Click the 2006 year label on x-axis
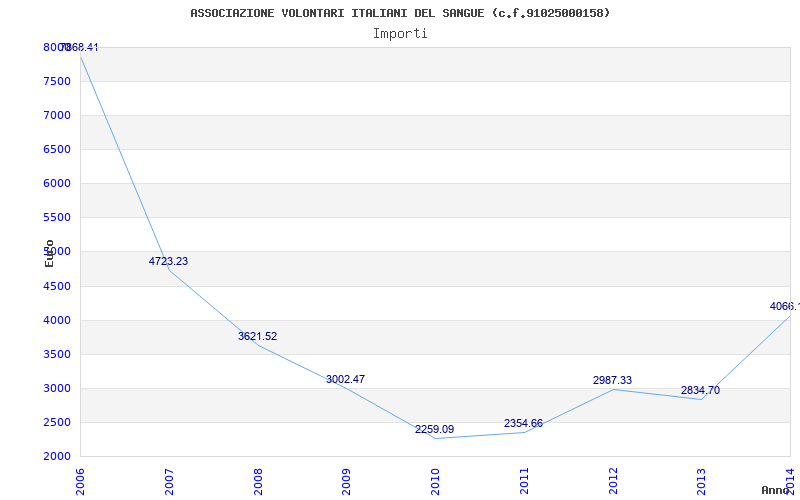This screenshot has height=500, width=800. [x=80, y=481]
